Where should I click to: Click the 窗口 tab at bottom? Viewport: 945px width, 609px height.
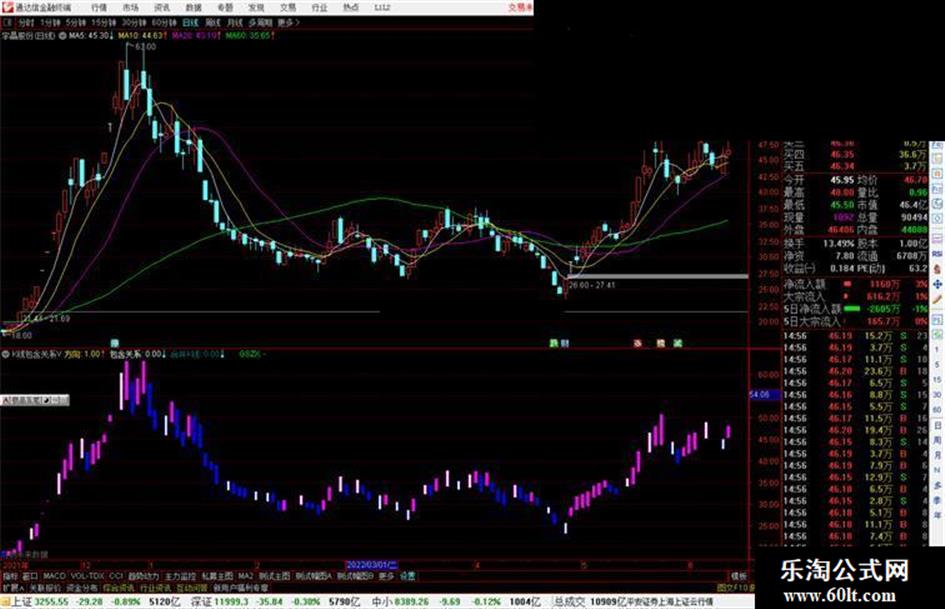click(x=30, y=576)
